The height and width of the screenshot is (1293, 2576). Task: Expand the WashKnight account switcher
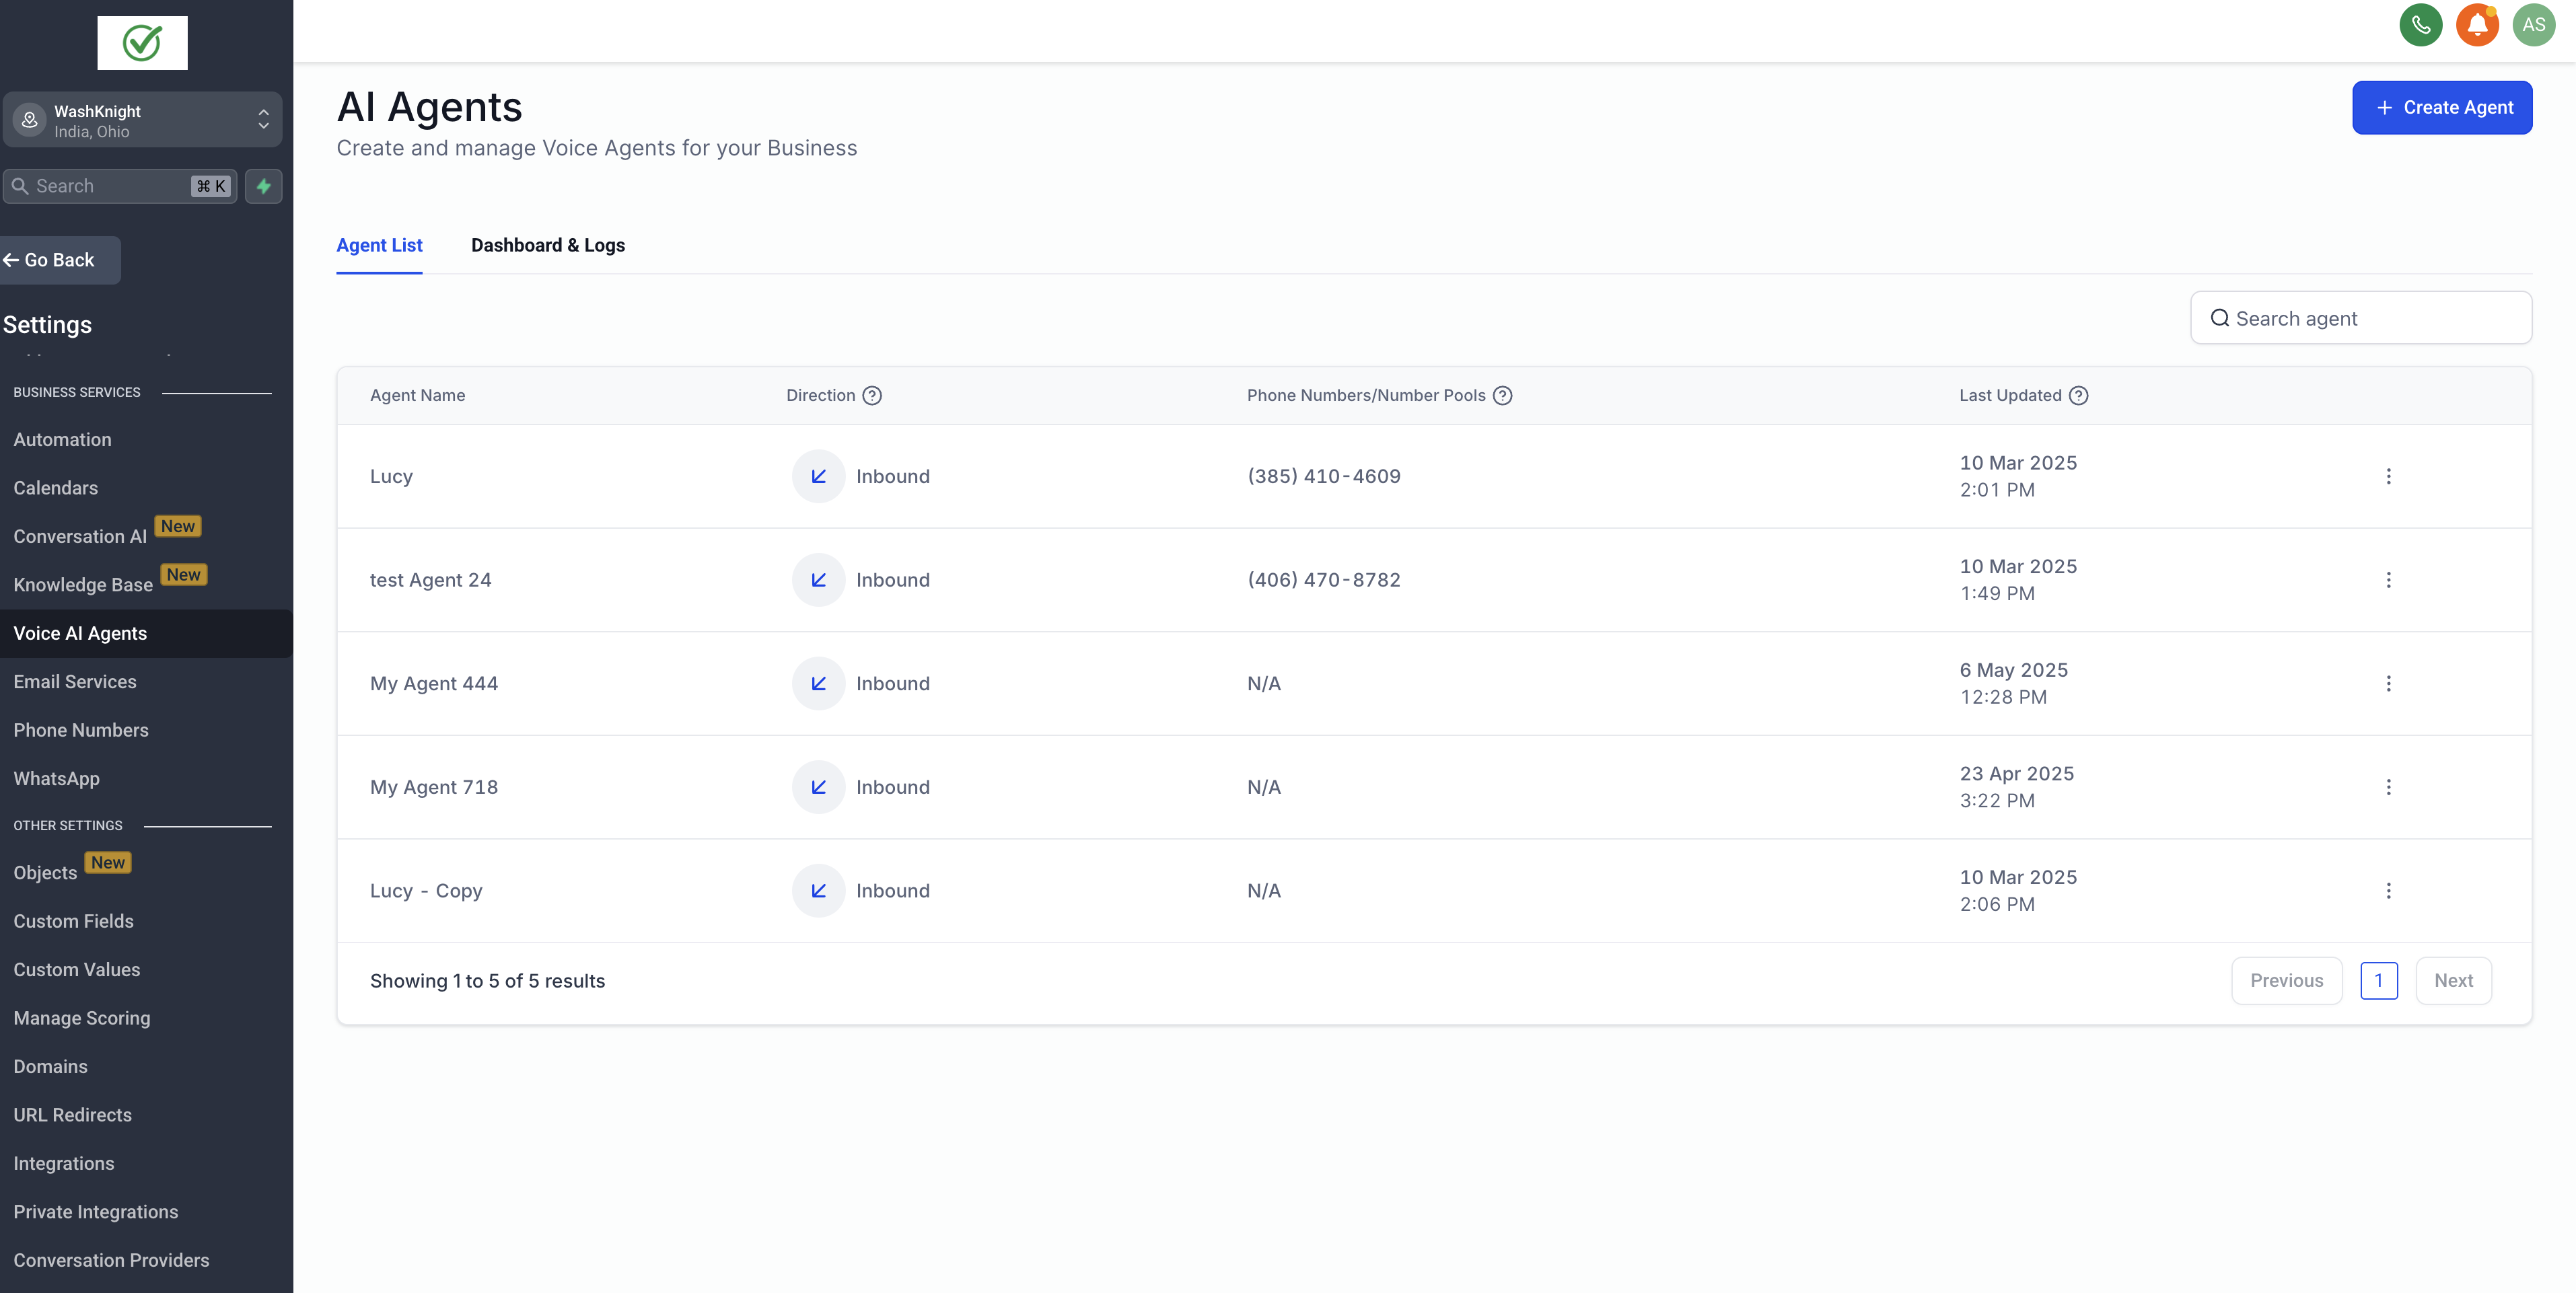[142, 120]
